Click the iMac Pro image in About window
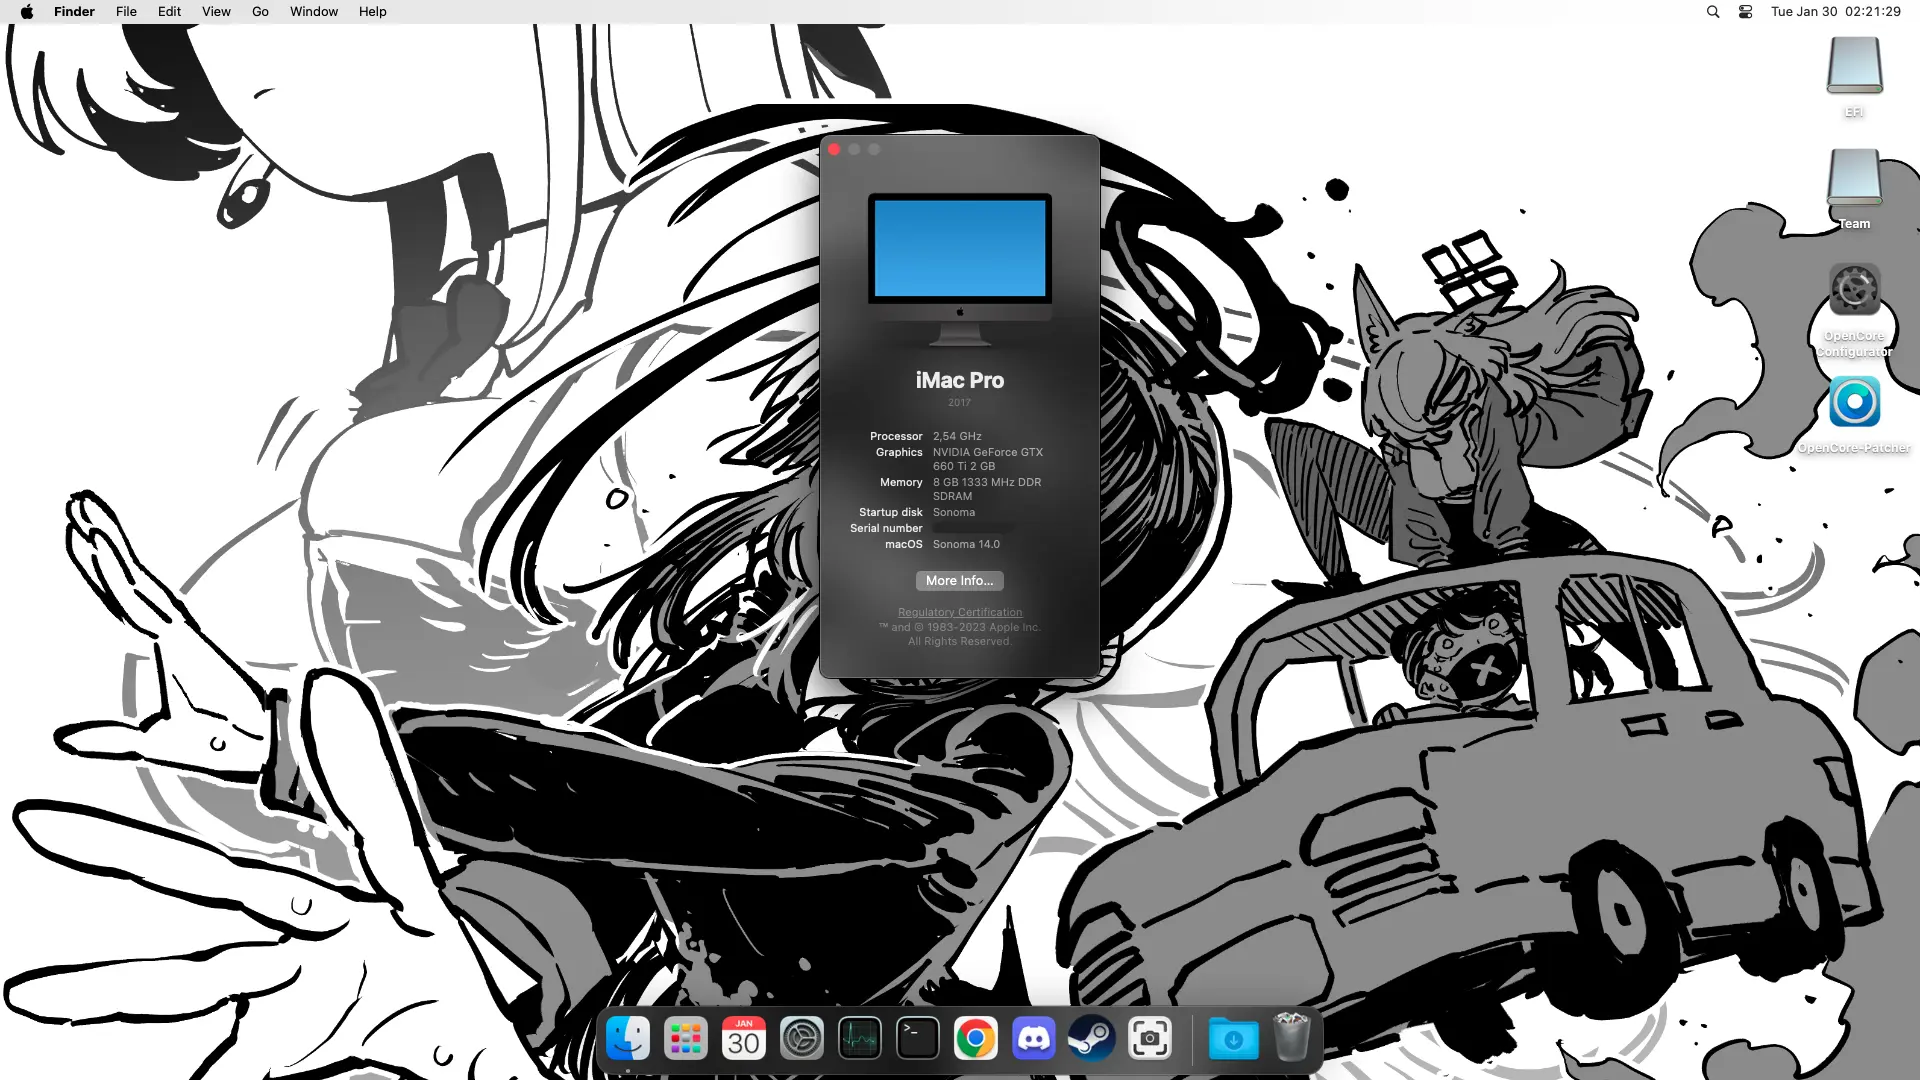This screenshot has height=1080, width=1920. 960,269
